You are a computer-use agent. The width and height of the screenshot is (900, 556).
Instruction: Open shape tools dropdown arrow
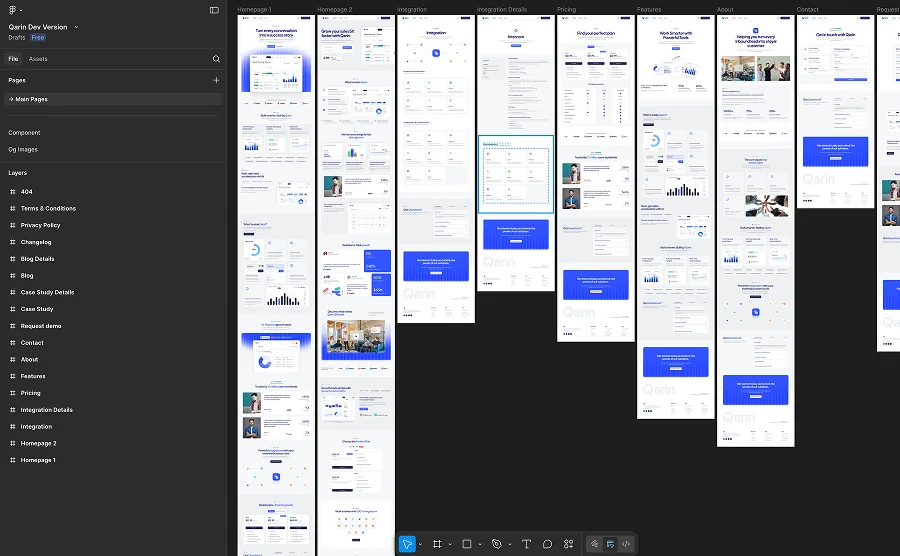pos(480,544)
